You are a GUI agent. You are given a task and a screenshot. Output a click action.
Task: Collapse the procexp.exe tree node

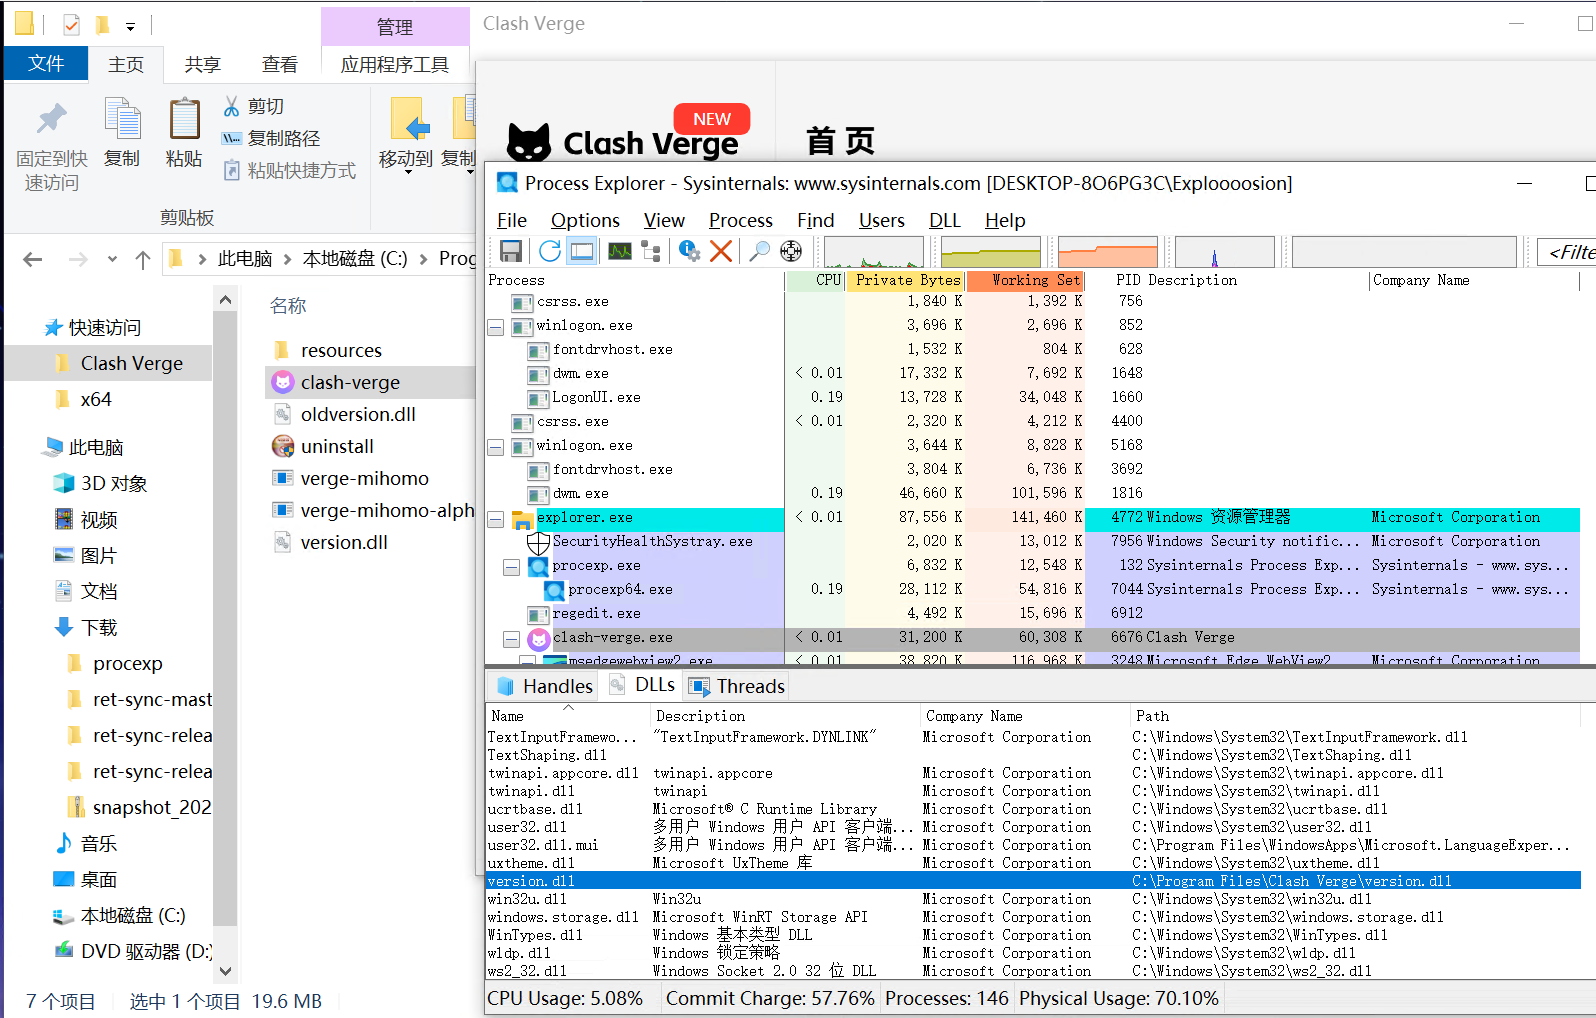511,567
